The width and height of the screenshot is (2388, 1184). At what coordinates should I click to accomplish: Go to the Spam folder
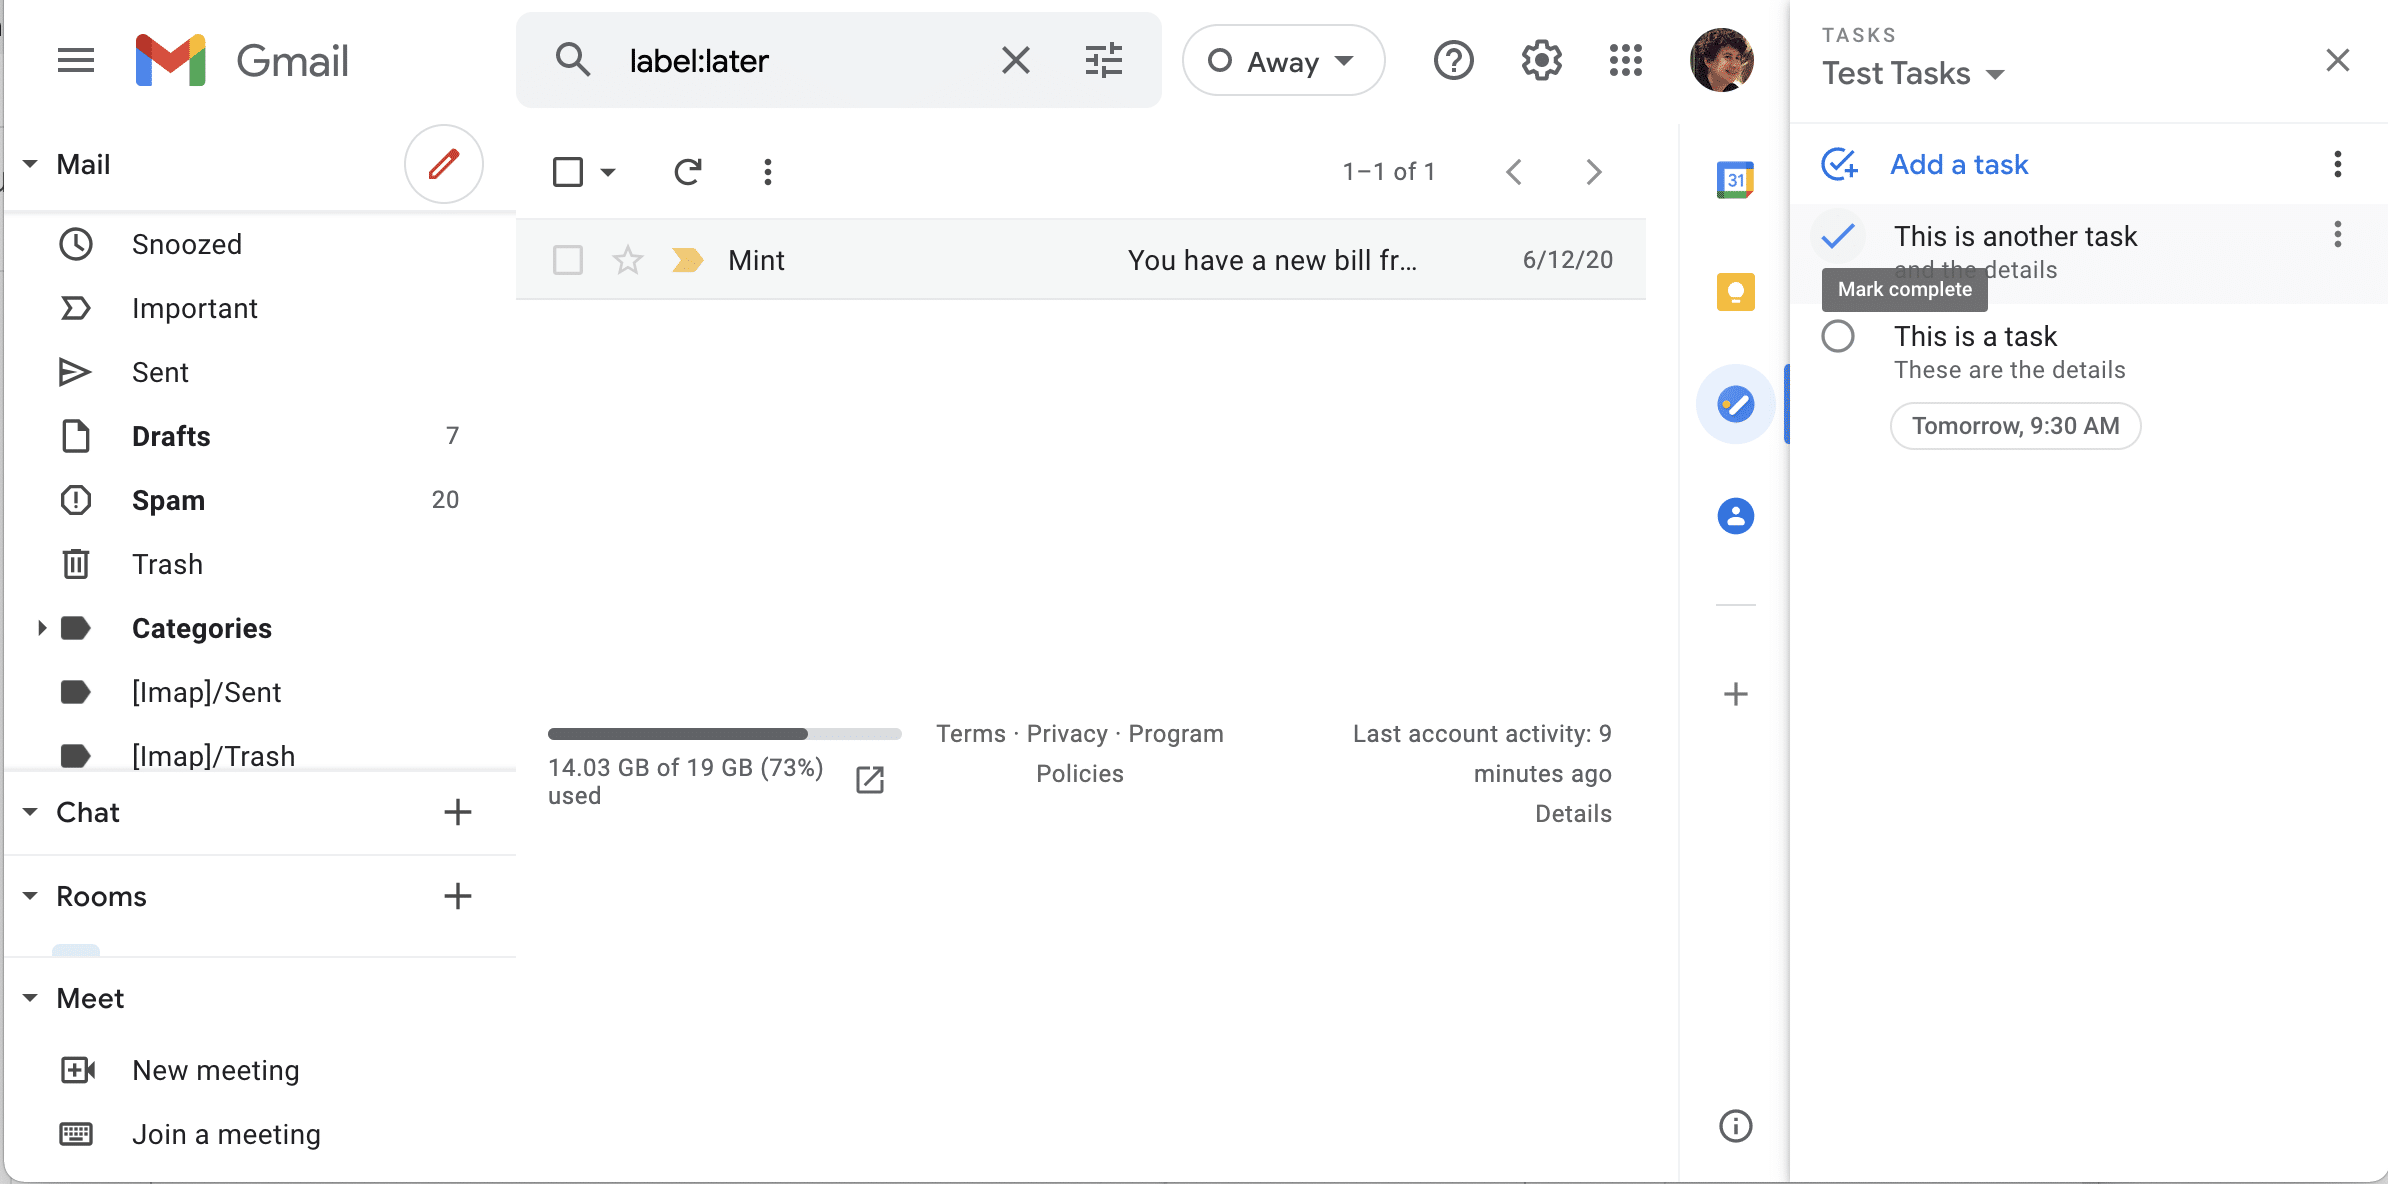(168, 500)
